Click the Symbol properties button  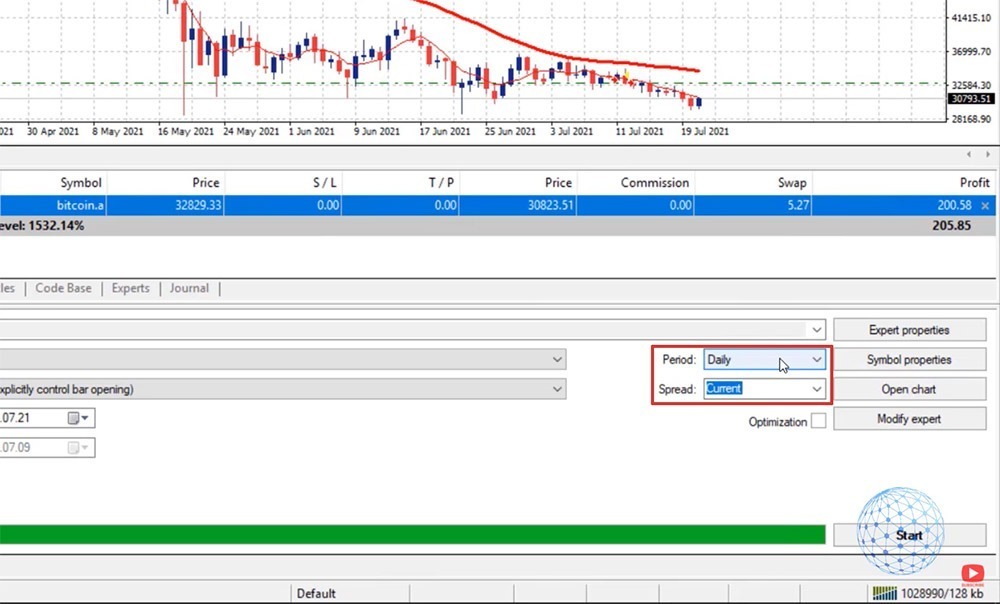pyautogui.click(x=909, y=359)
